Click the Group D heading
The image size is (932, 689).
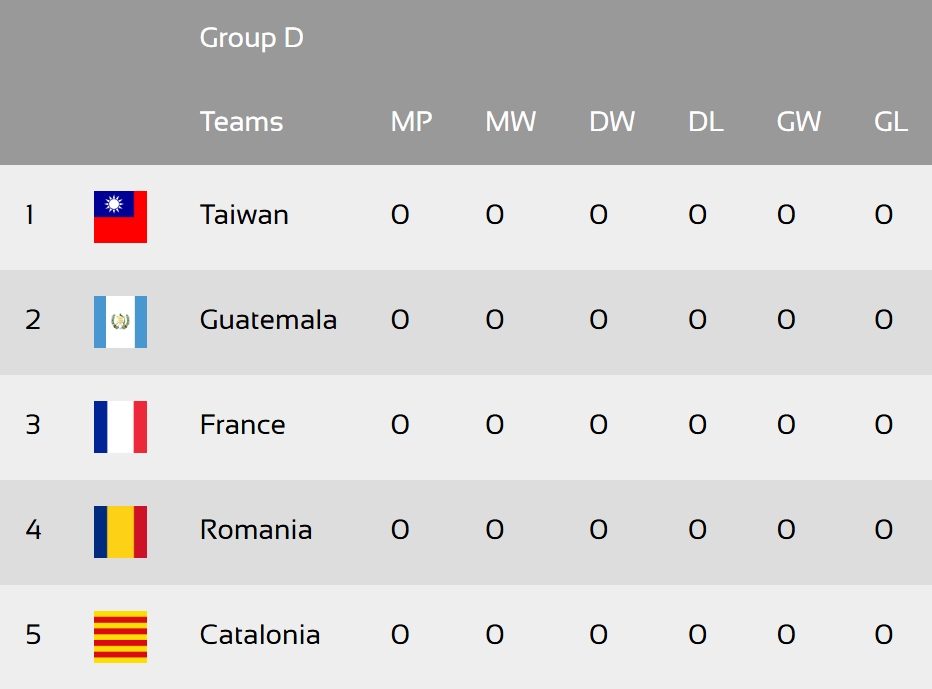tap(251, 38)
